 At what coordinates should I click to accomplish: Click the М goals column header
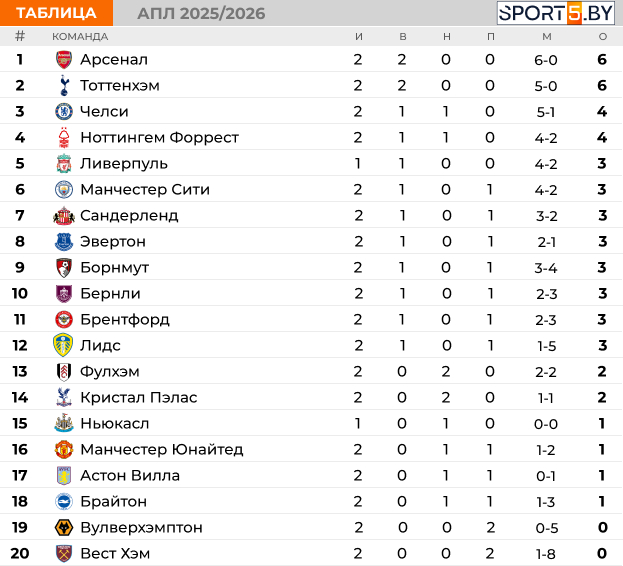[547, 37]
